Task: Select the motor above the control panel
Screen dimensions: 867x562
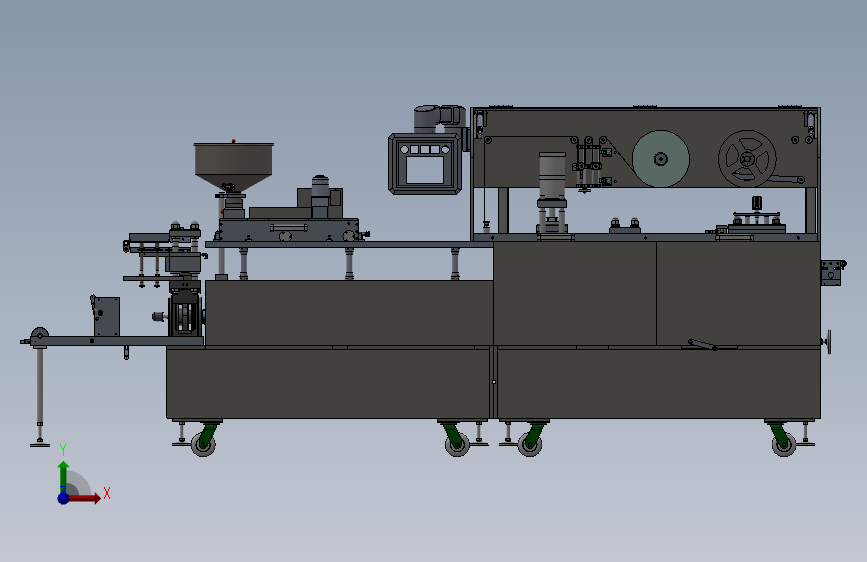Action: tap(440, 119)
